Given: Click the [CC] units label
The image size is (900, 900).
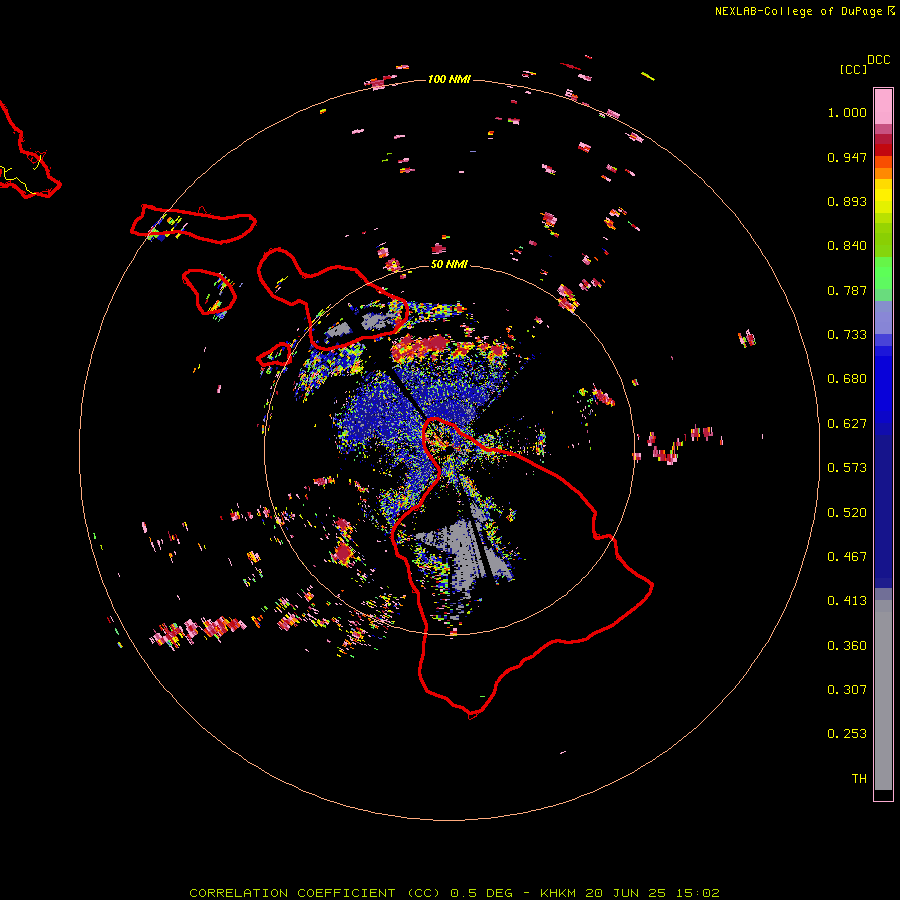Looking at the screenshot, I should [x=853, y=69].
